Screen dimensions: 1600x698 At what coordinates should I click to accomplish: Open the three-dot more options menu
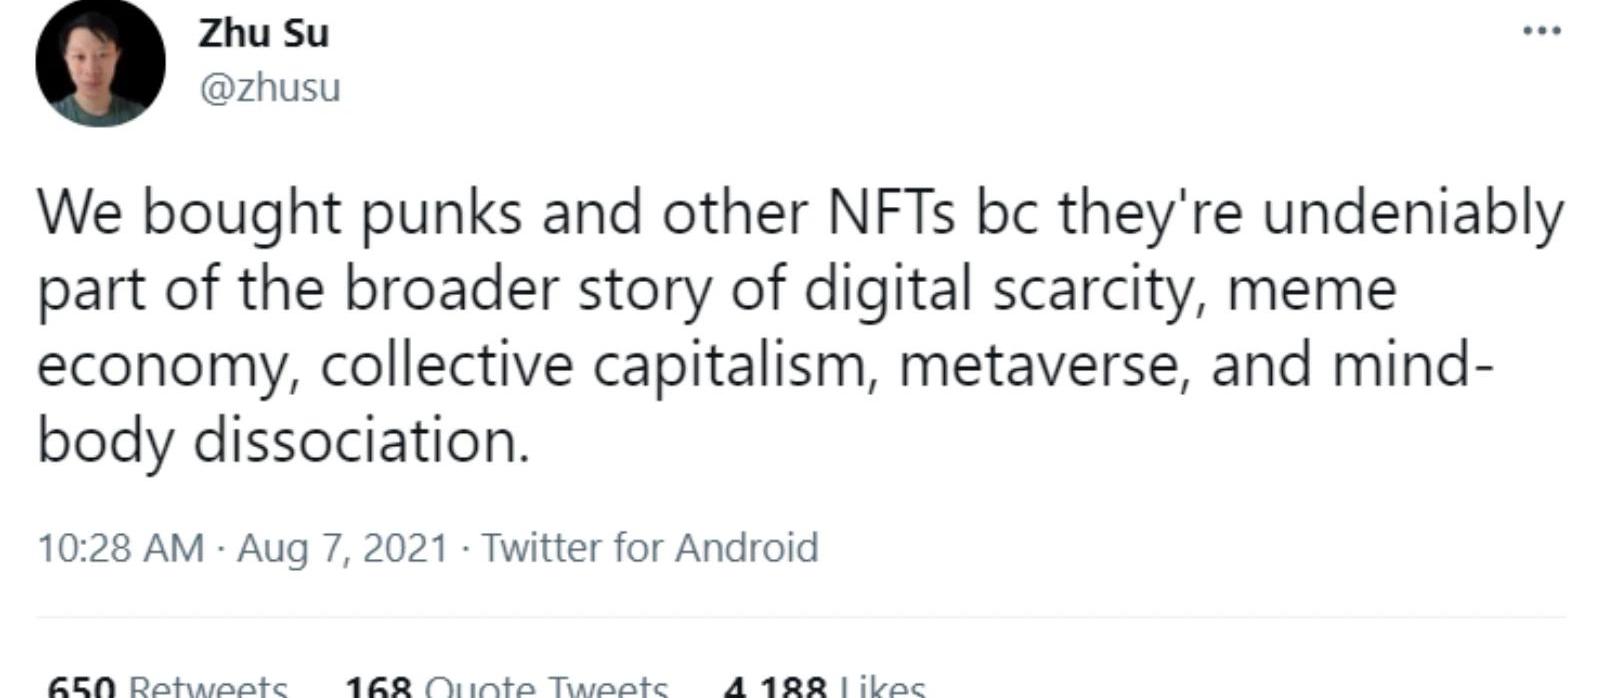click(x=1541, y=31)
